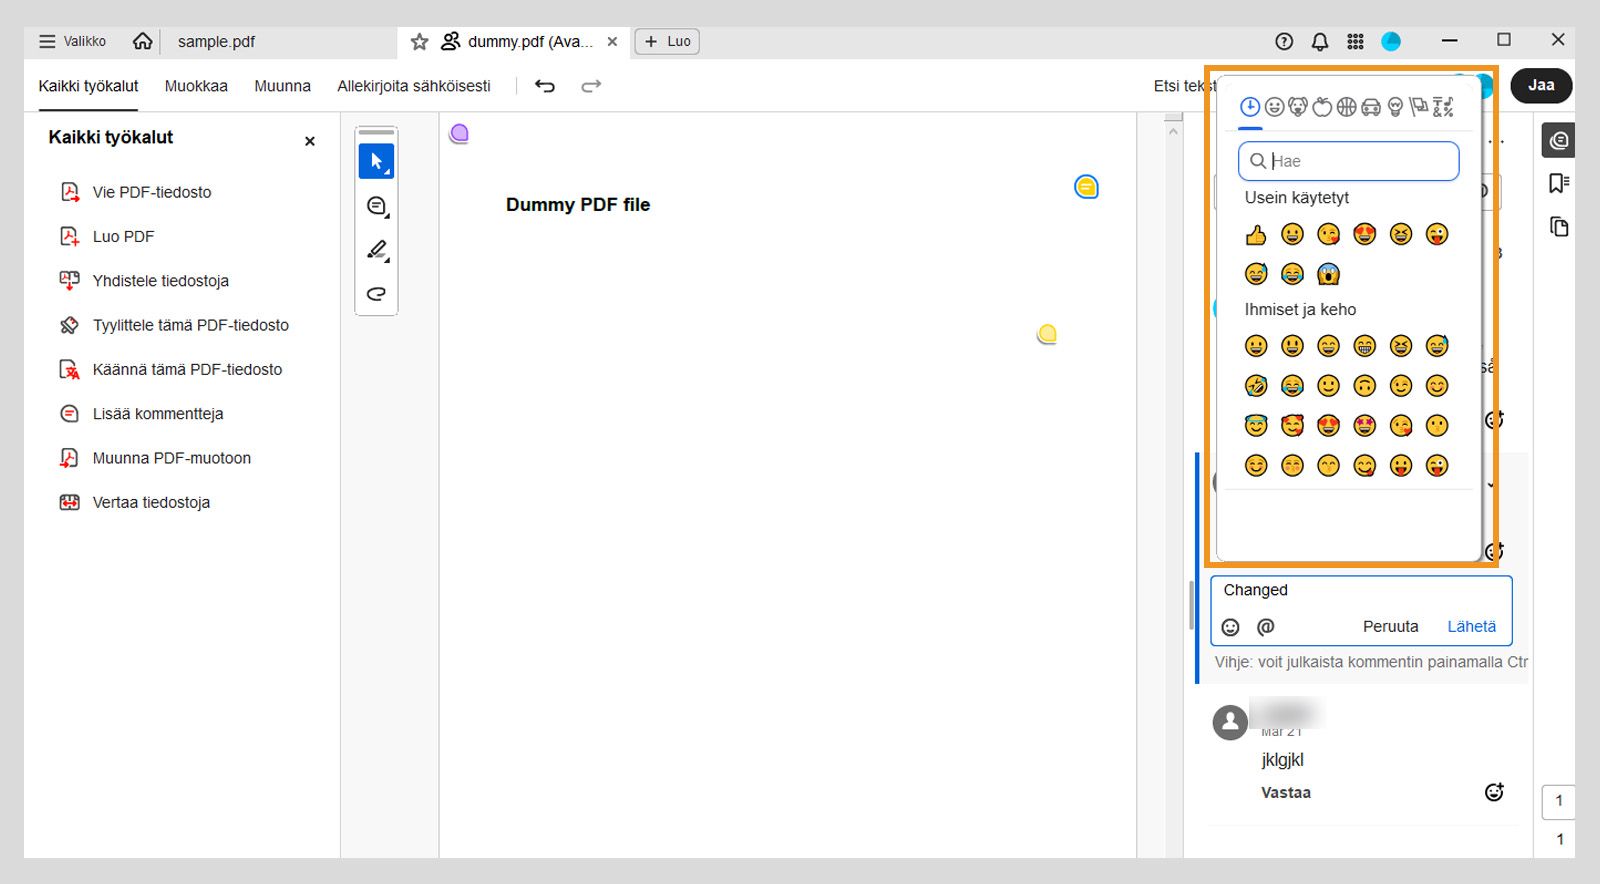Select the arrow selection tool
Screen dimensions: 1600x884
(376, 161)
